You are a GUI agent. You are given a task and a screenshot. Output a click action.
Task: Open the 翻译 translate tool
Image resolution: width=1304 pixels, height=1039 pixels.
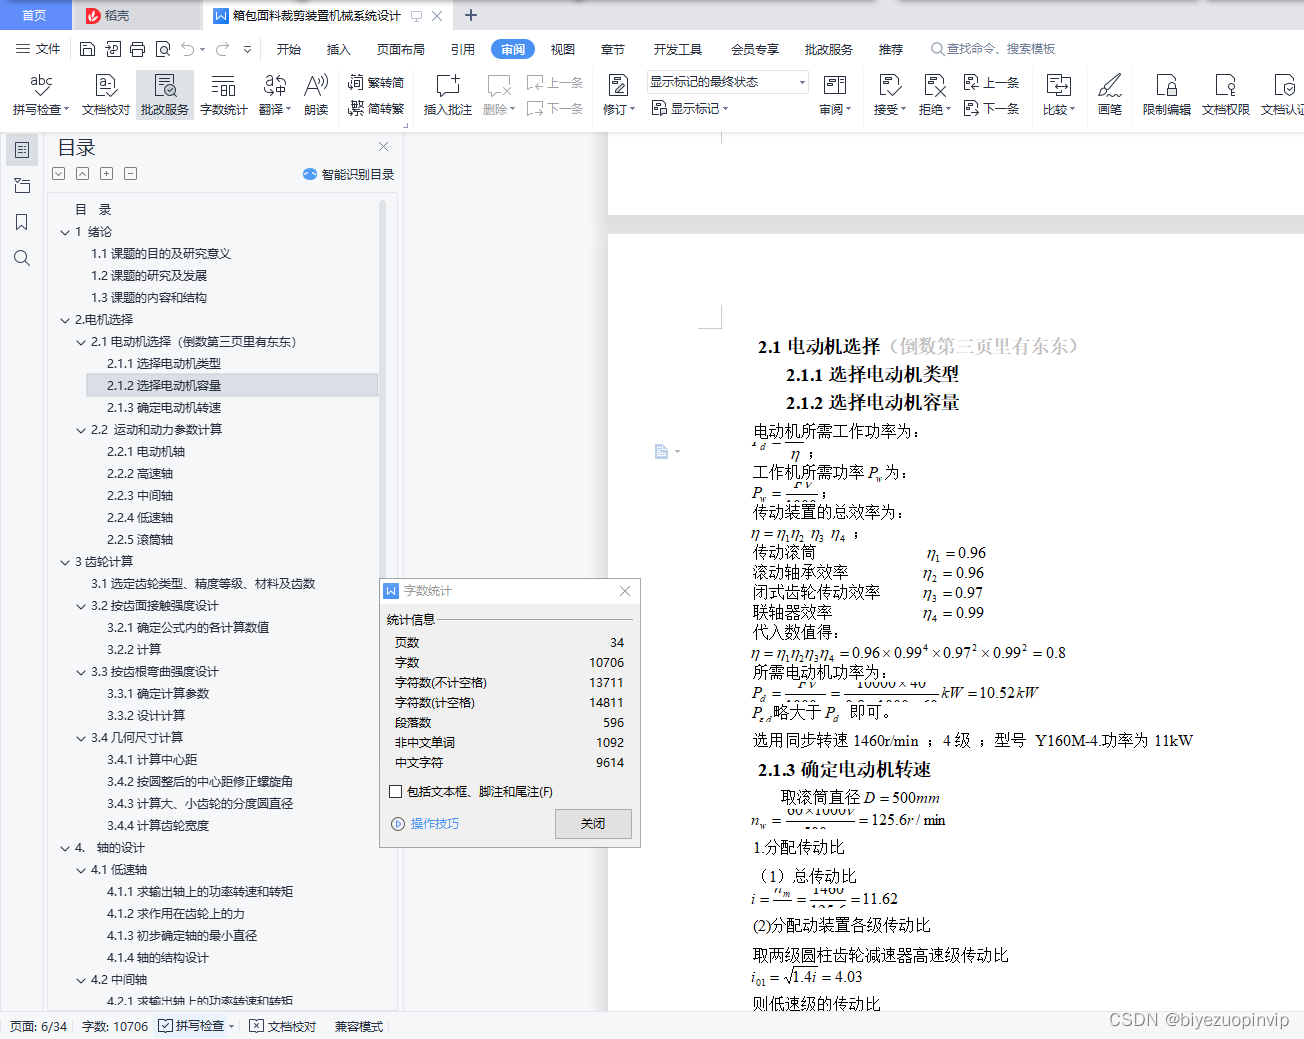pos(275,95)
